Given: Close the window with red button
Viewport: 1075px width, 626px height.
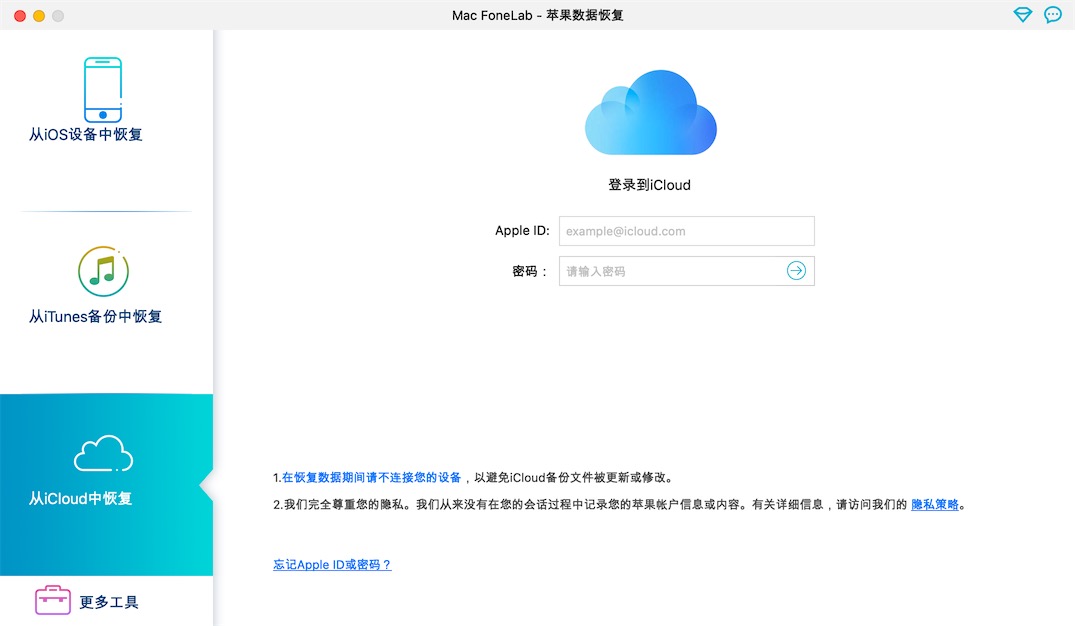Looking at the screenshot, I should (x=20, y=16).
